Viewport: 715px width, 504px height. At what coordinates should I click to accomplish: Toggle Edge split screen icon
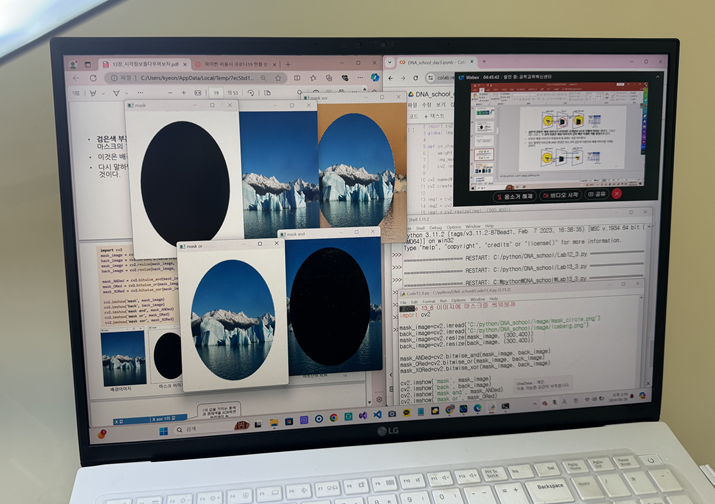pyautogui.click(x=297, y=78)
